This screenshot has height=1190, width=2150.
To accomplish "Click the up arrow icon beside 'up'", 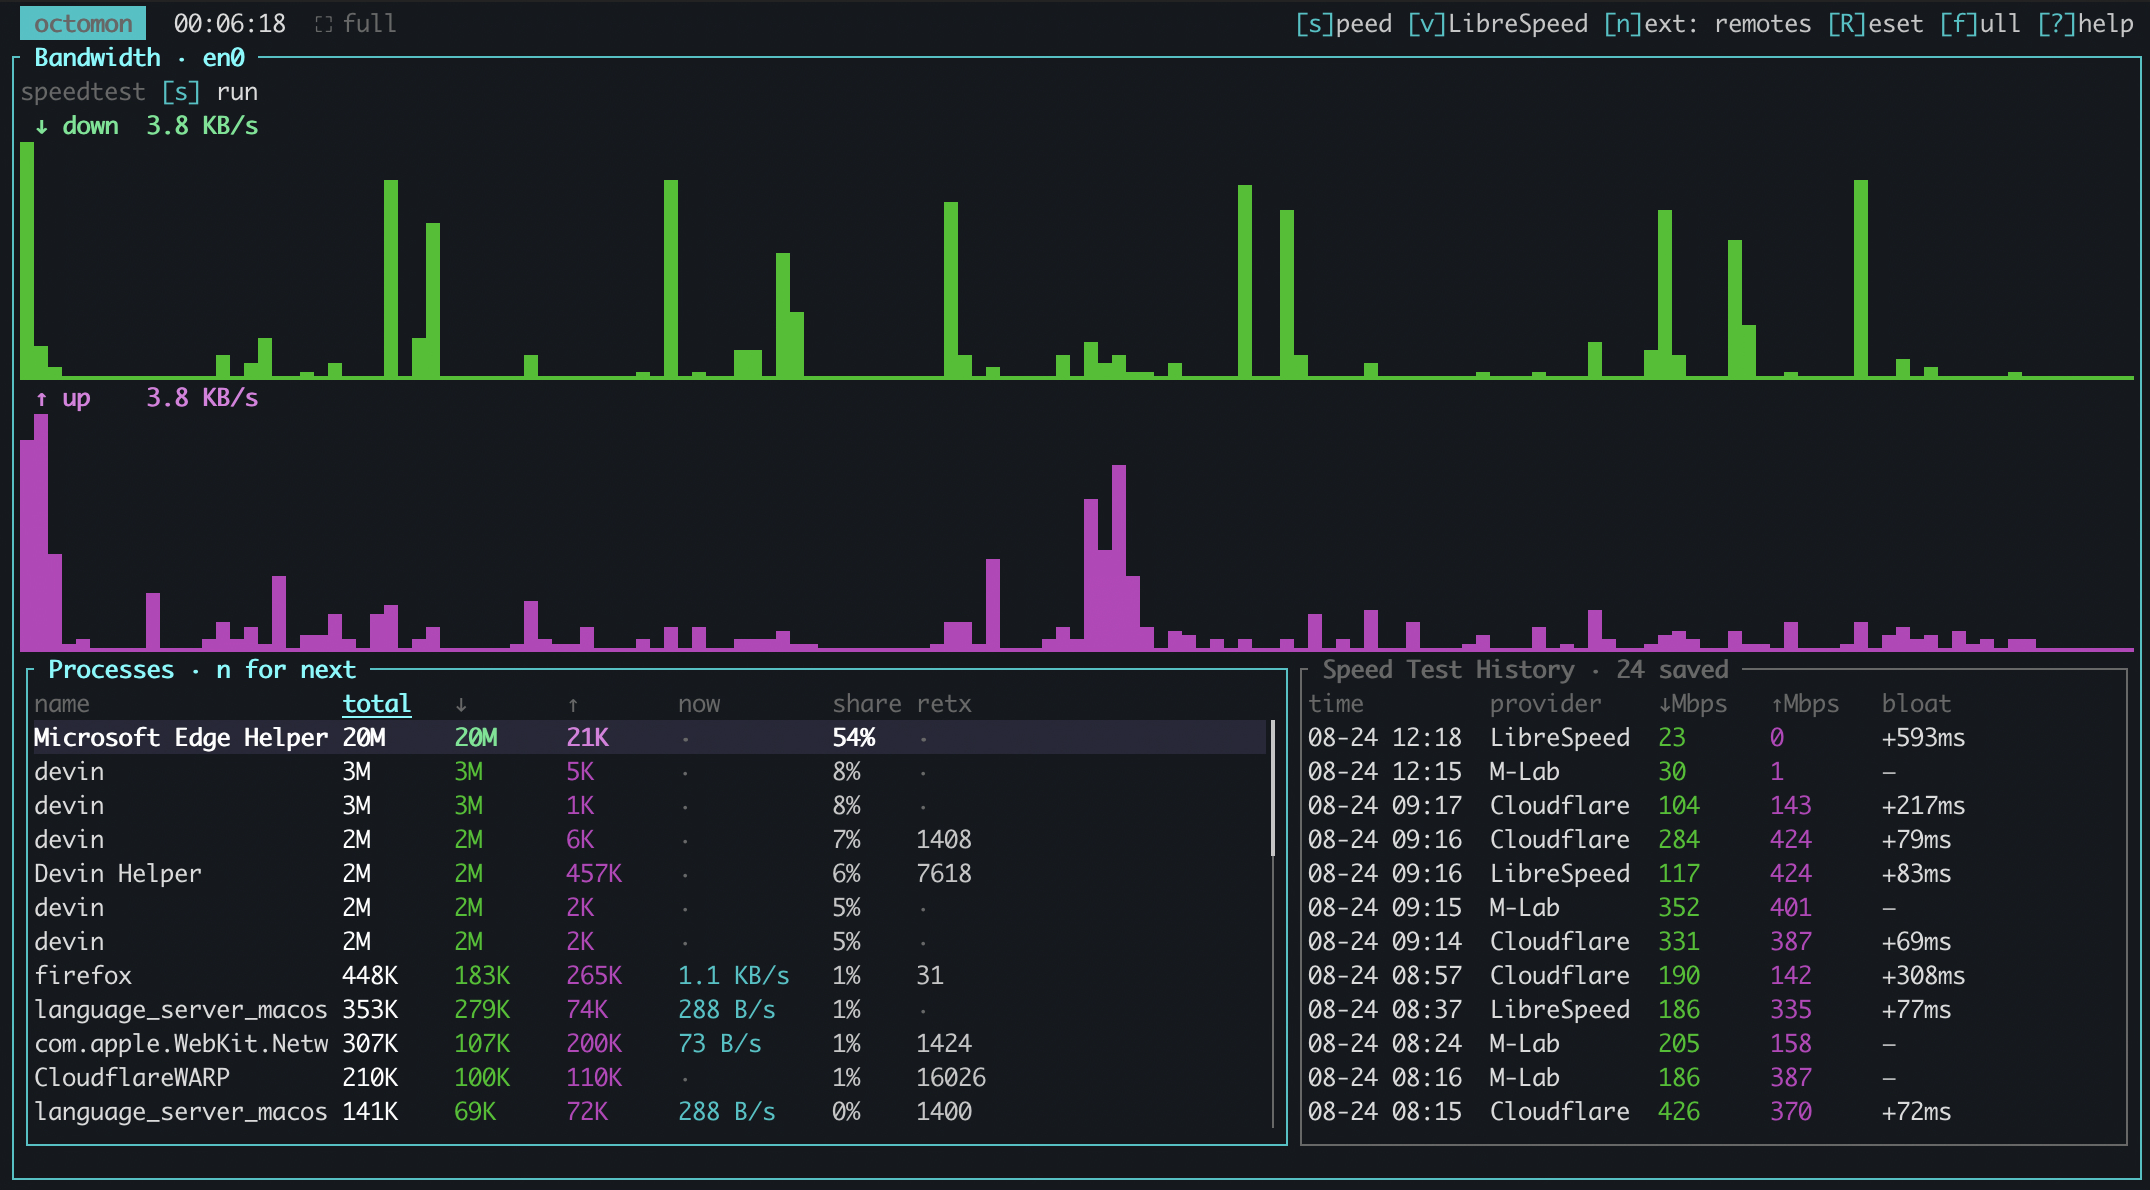I will [41, 398].
